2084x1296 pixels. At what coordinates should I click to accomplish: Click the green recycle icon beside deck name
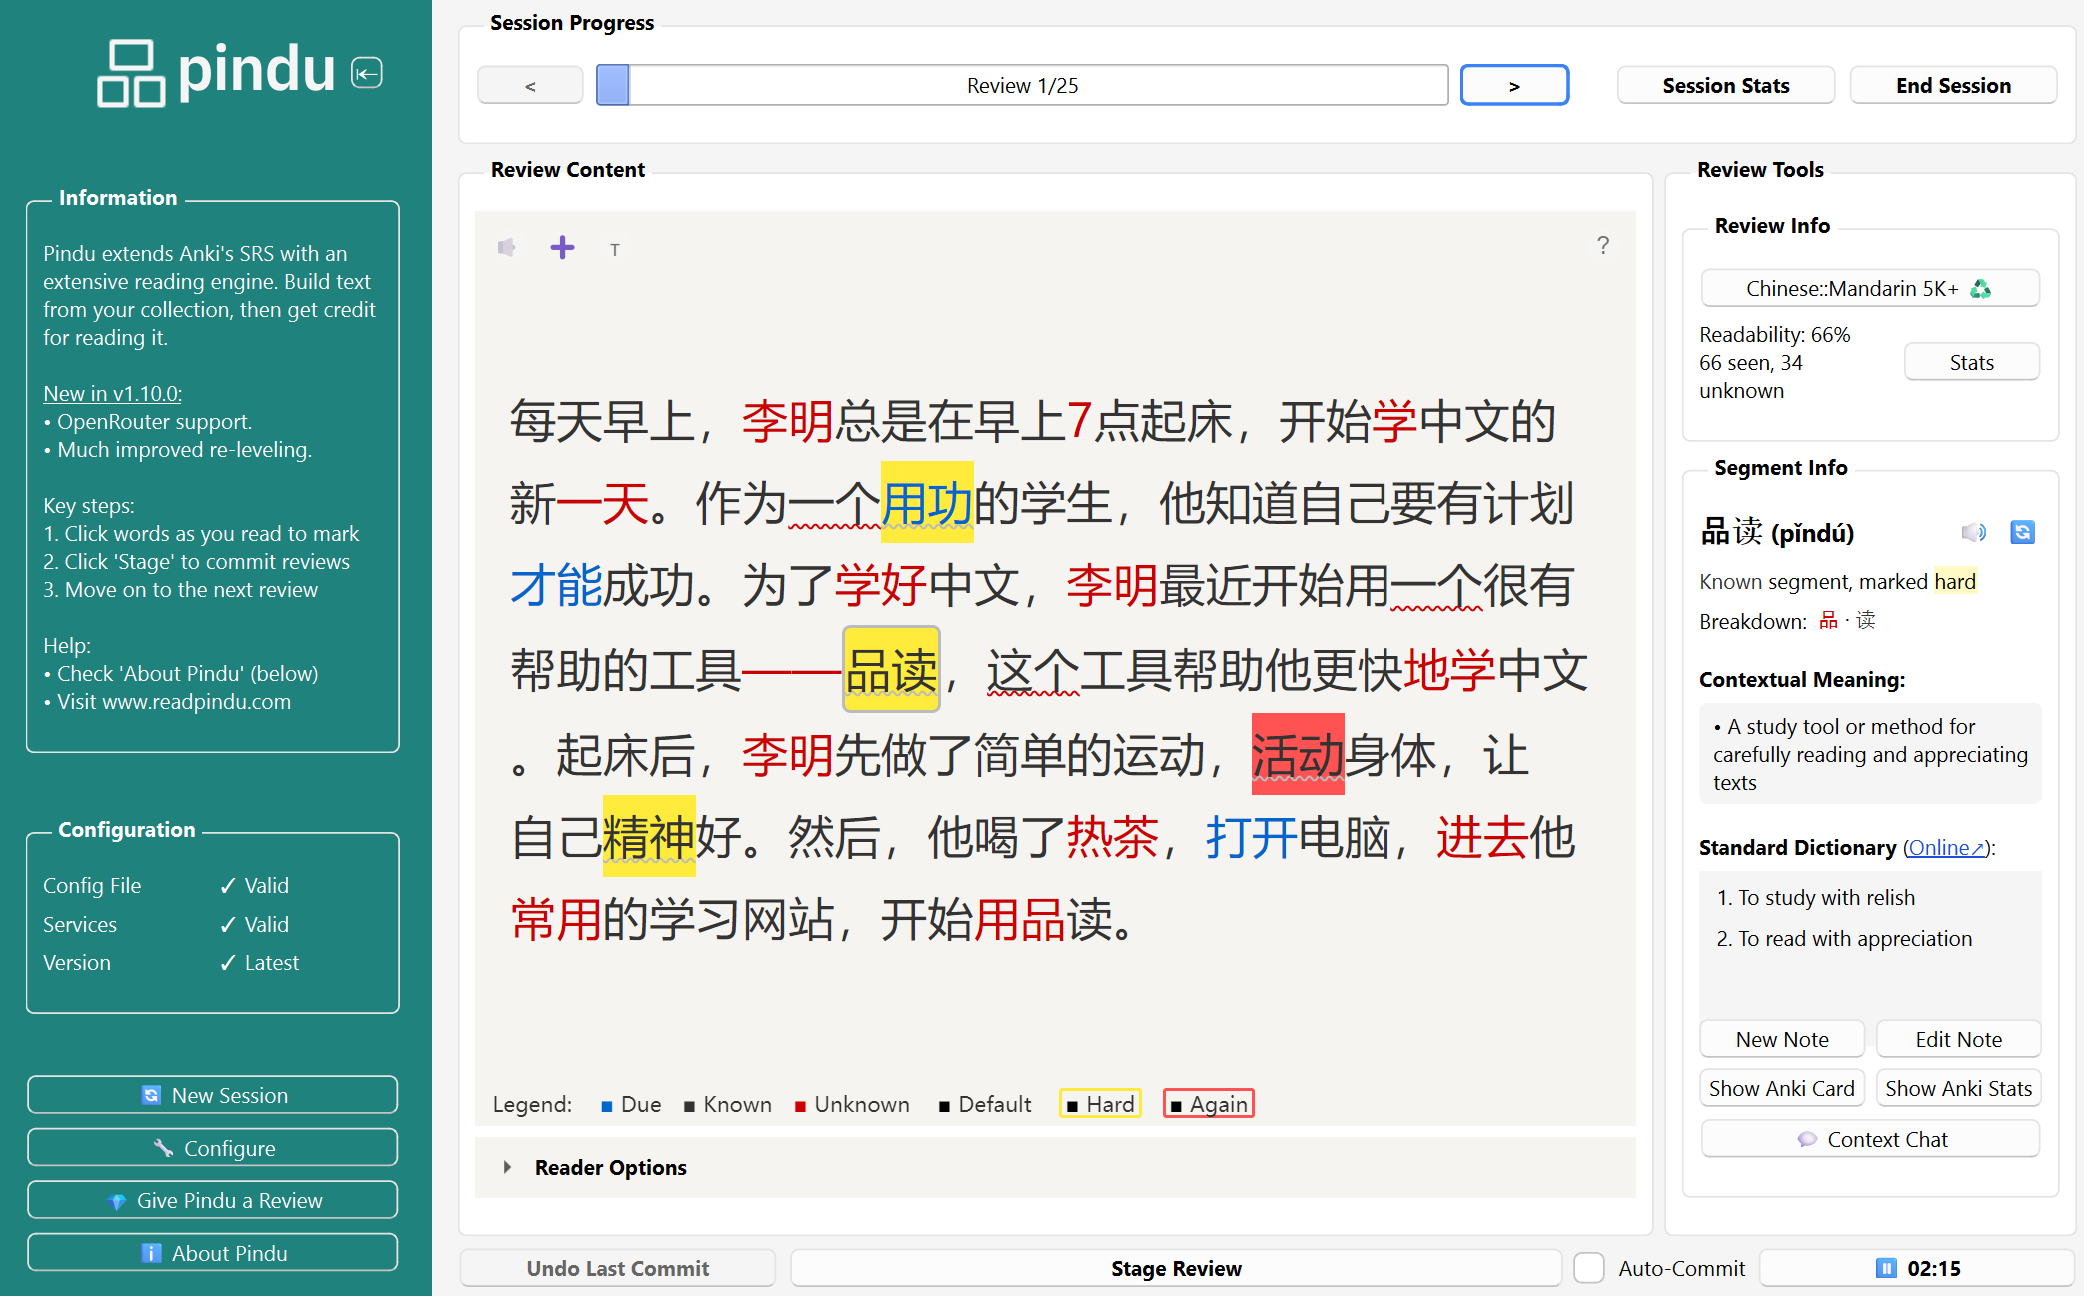point(1980,289)
